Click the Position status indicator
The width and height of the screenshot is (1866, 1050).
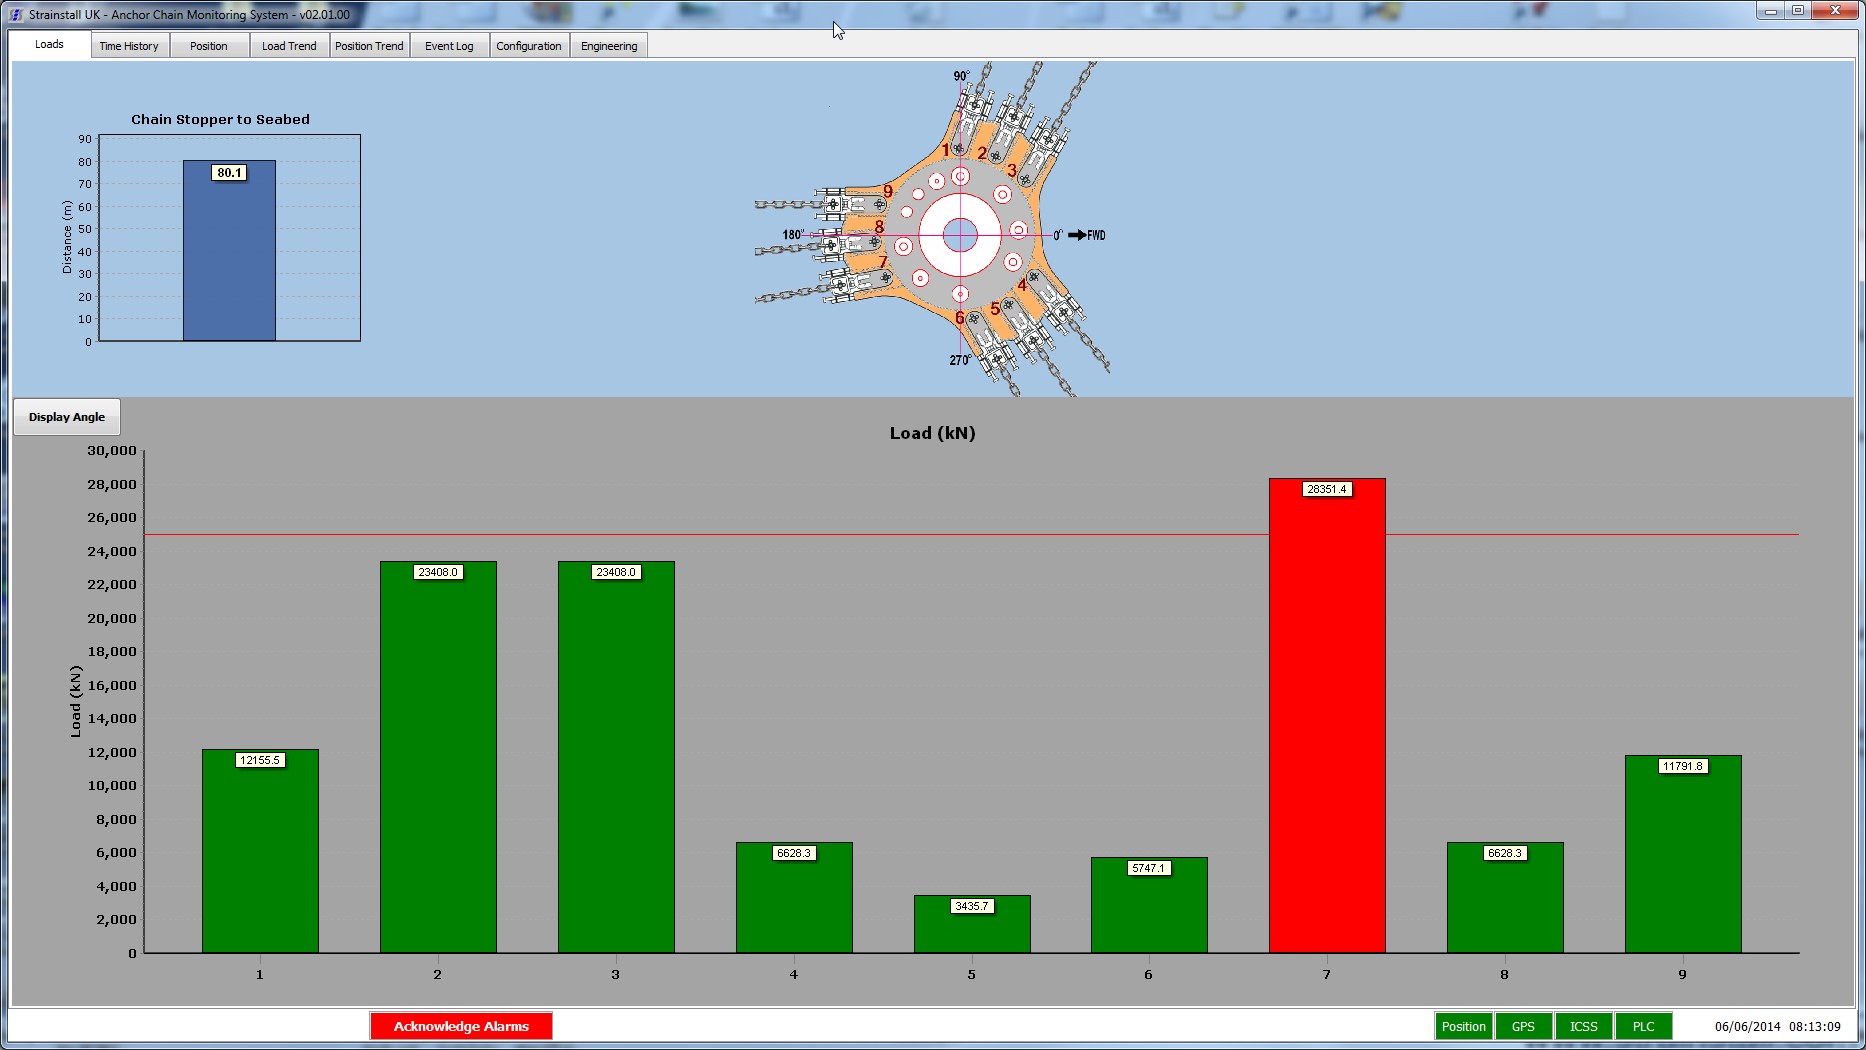pyautogui.click(x=1463, y=1026)
